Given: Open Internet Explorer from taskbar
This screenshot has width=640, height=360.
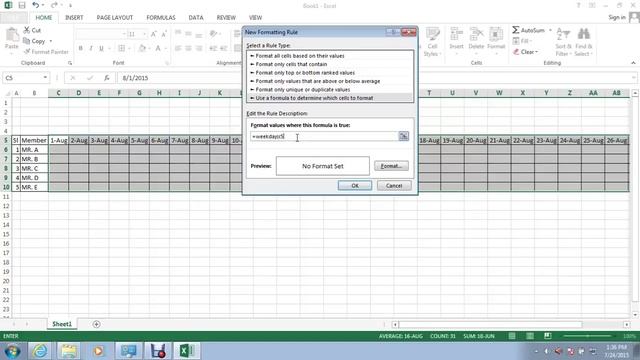Looking at the screenshot, I should point(40,351).
